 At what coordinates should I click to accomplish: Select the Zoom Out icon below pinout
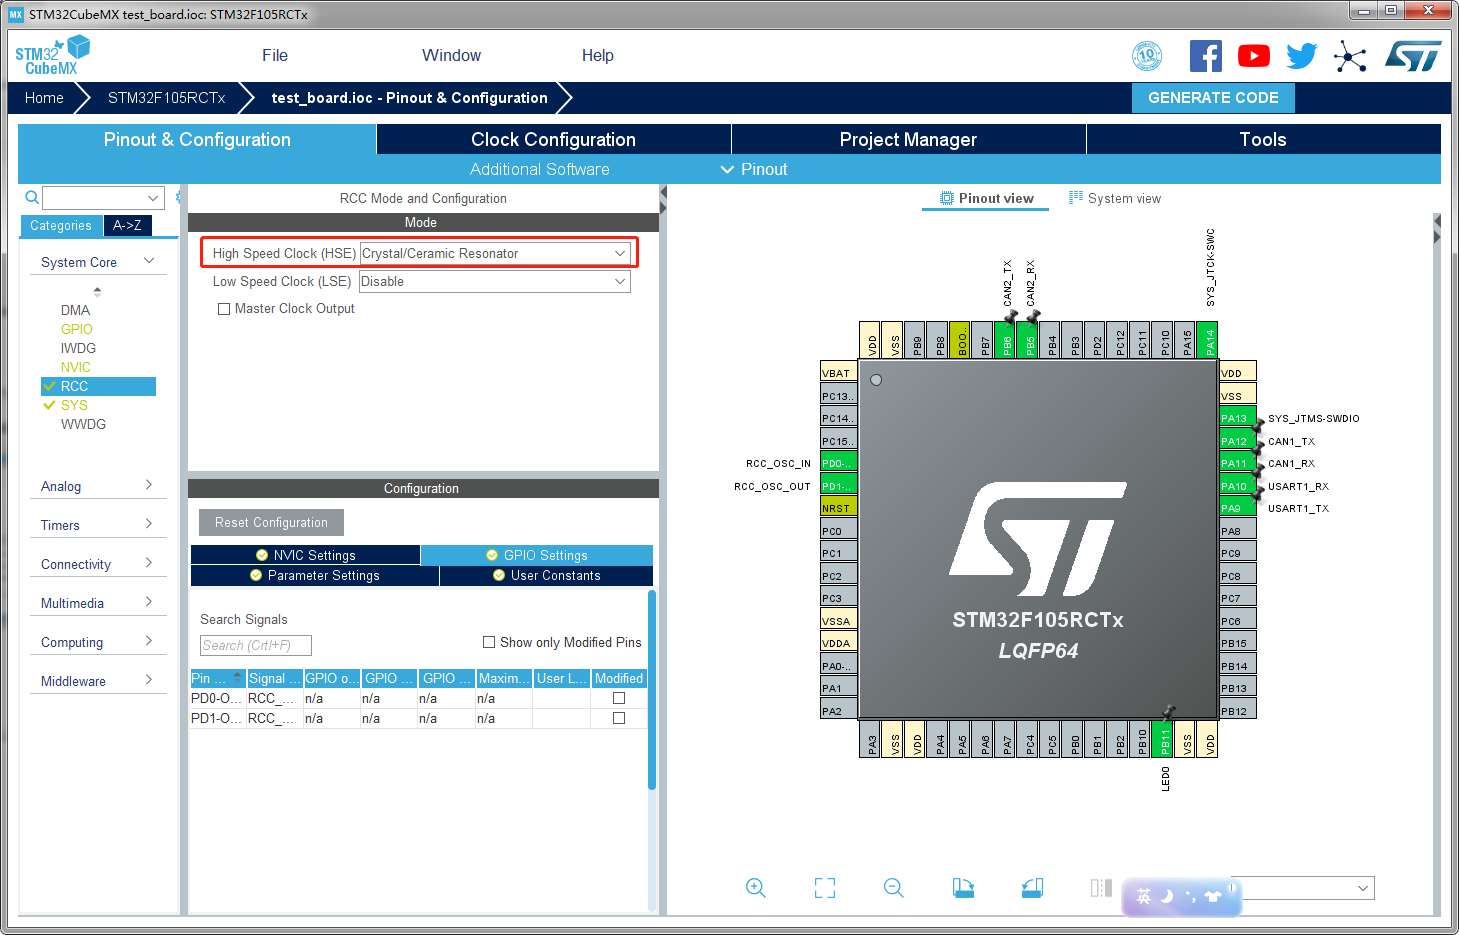pos(893,888)
